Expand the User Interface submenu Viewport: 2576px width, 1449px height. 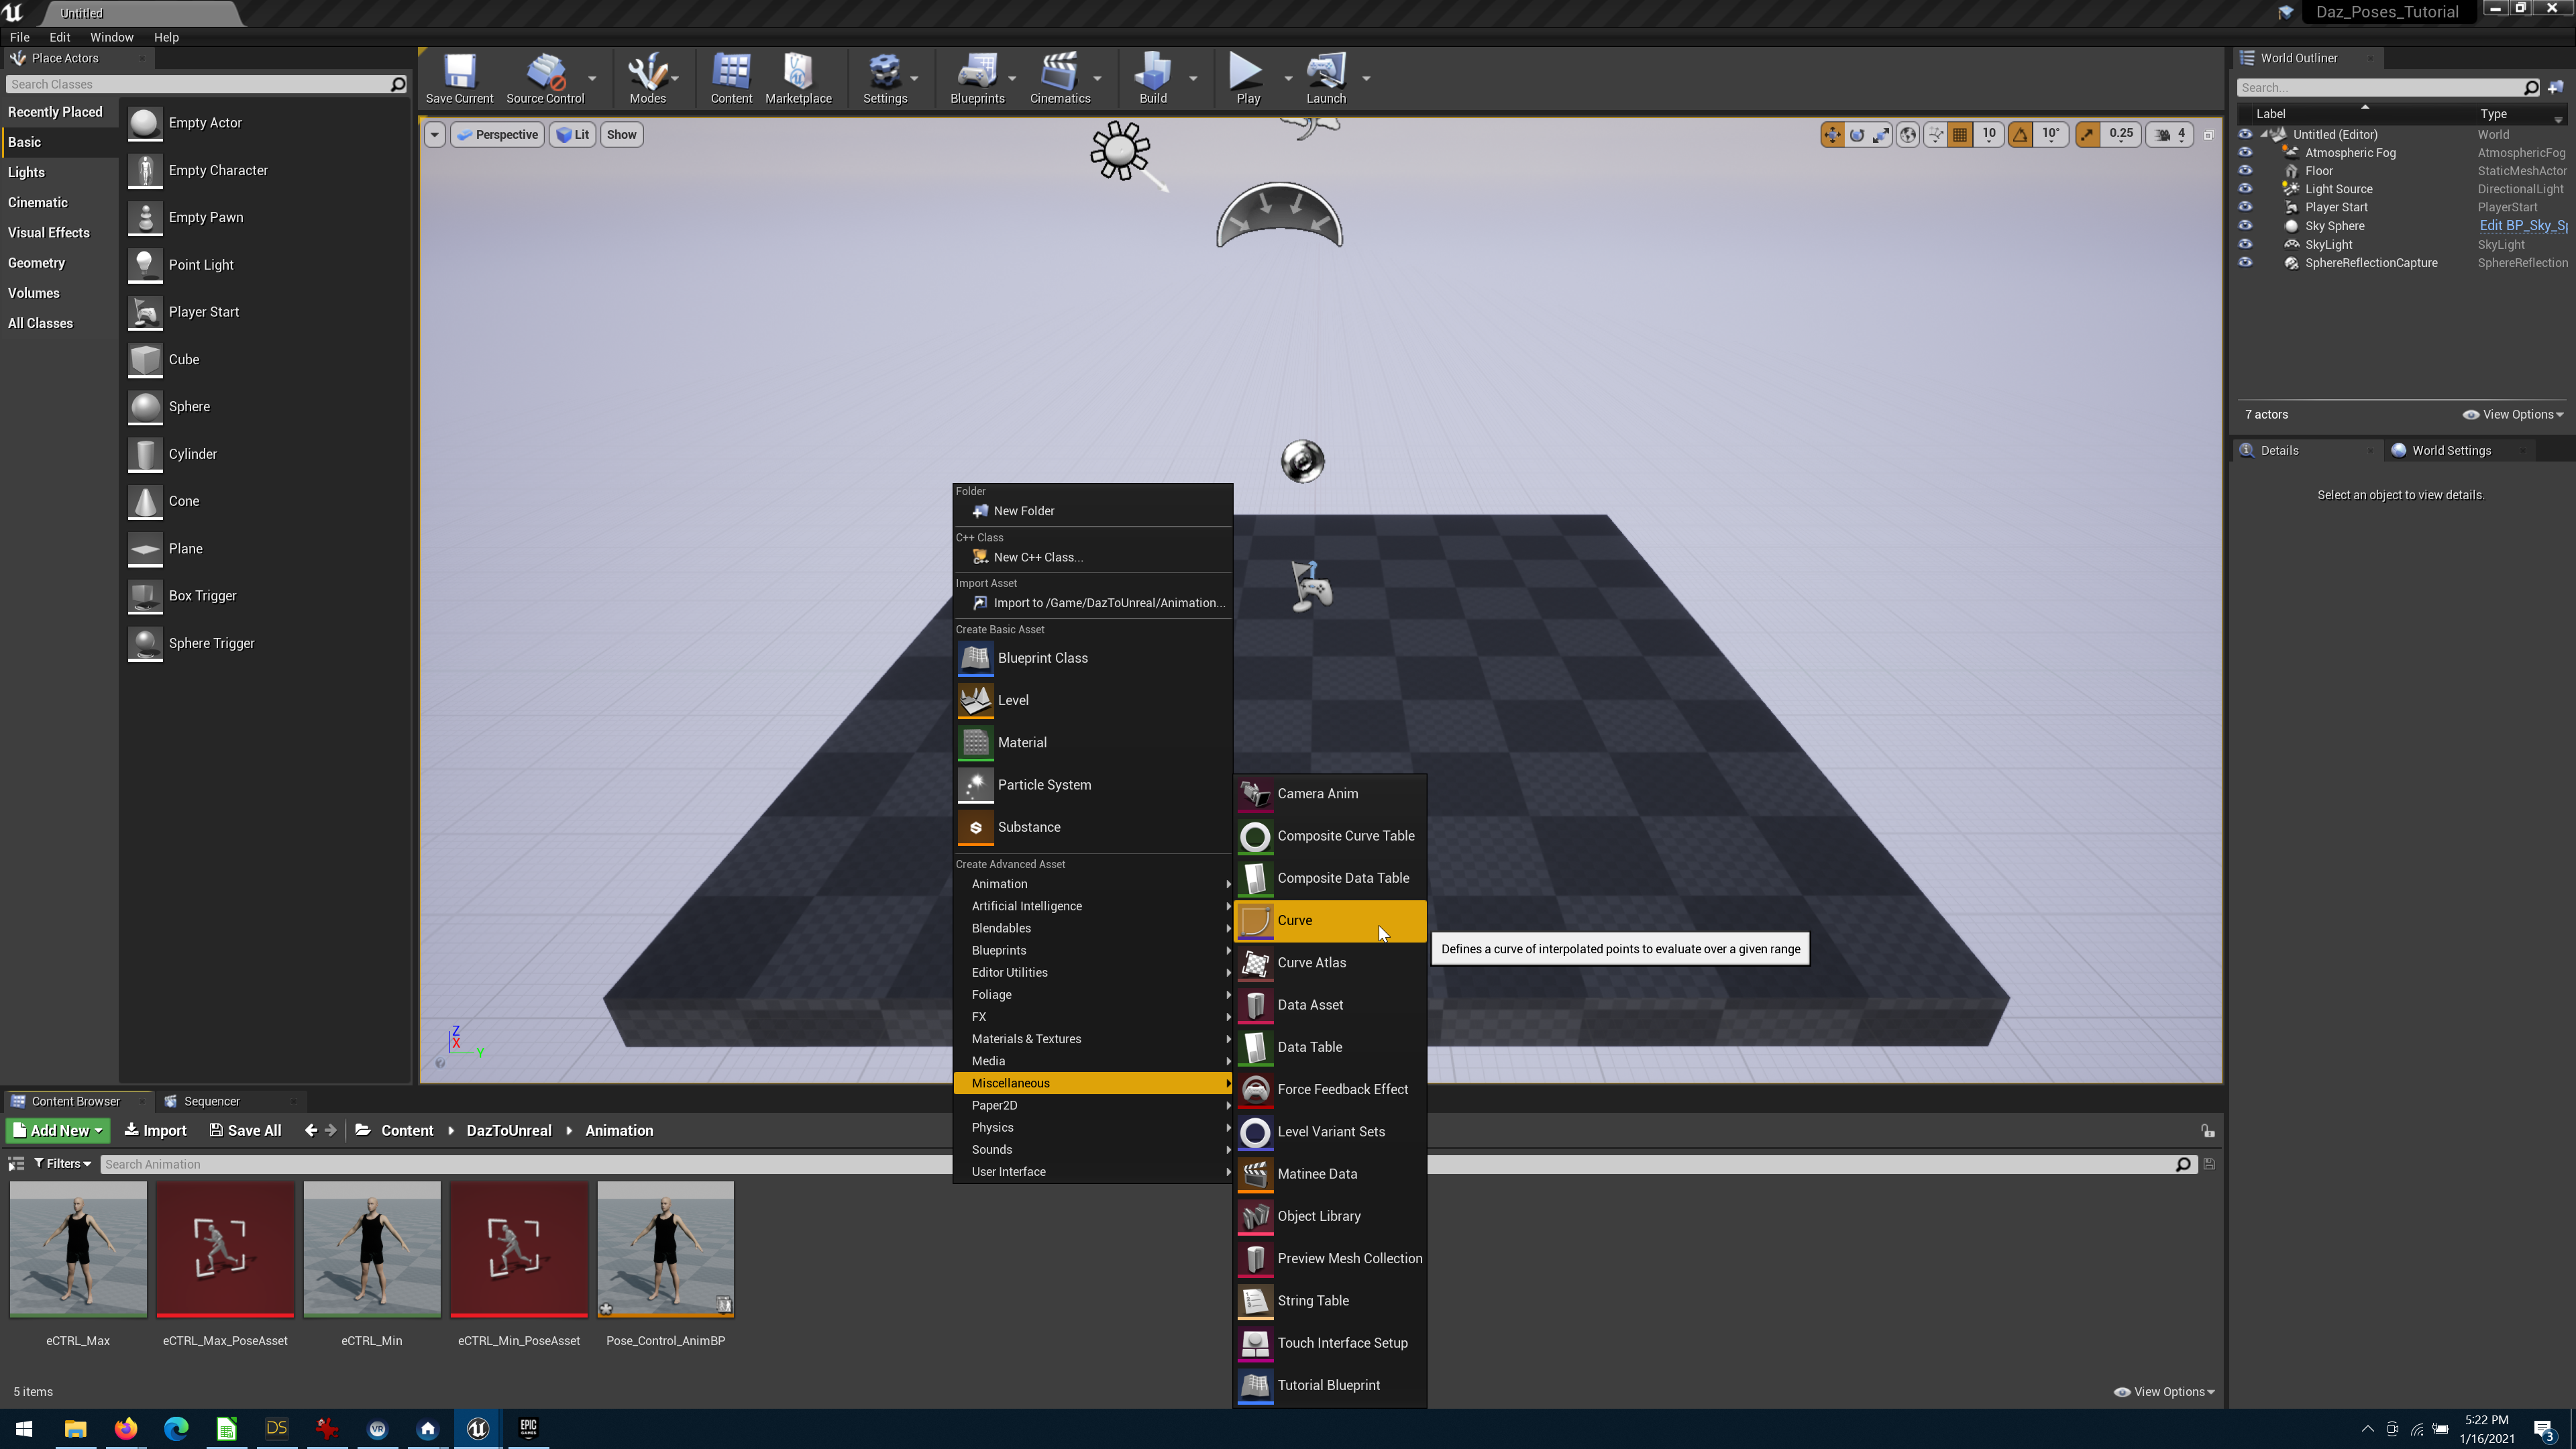[x=1092, y=1172]
